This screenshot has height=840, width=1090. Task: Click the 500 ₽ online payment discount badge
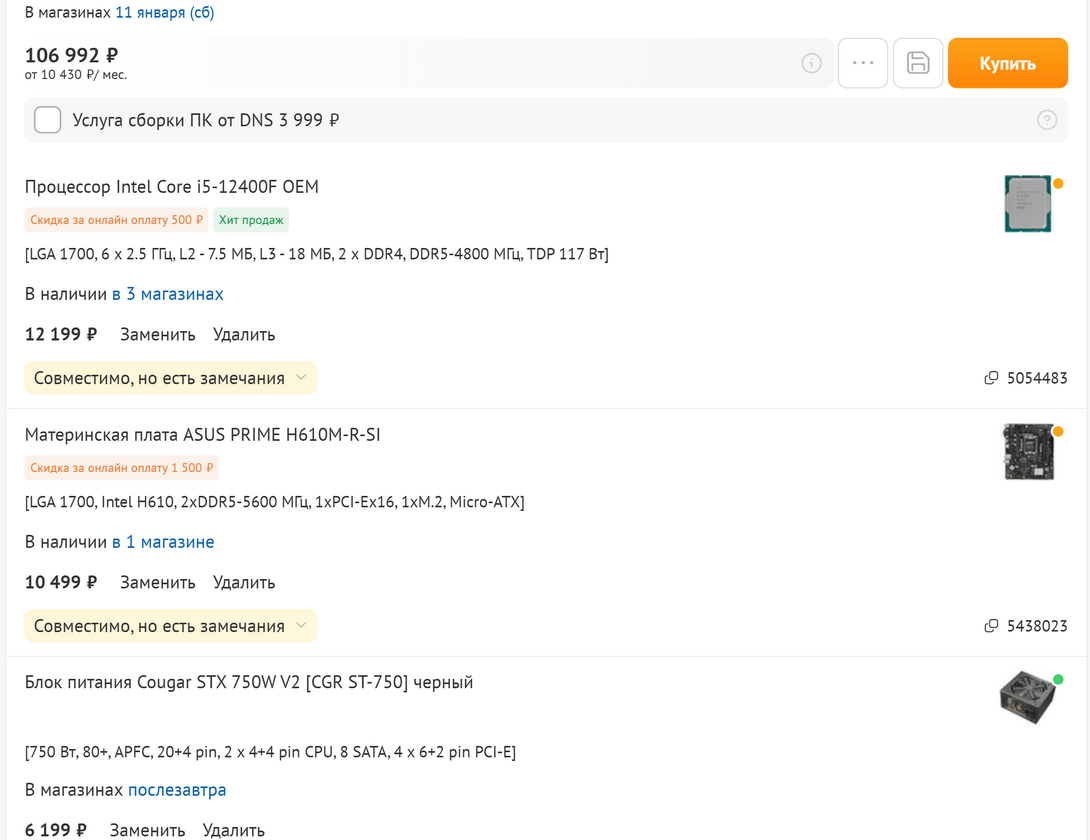117,220
